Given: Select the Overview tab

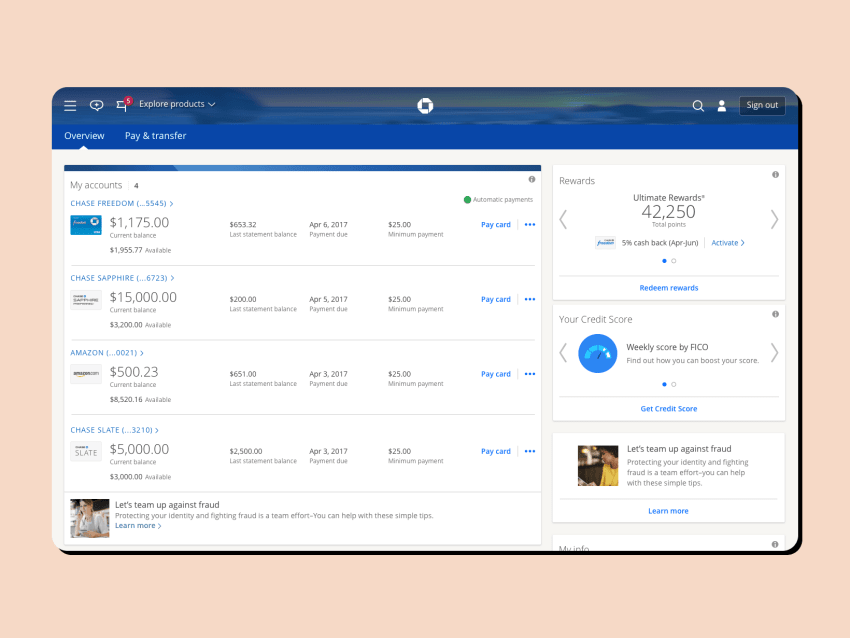Looking at the screenshot, I should tap(84, 135).
